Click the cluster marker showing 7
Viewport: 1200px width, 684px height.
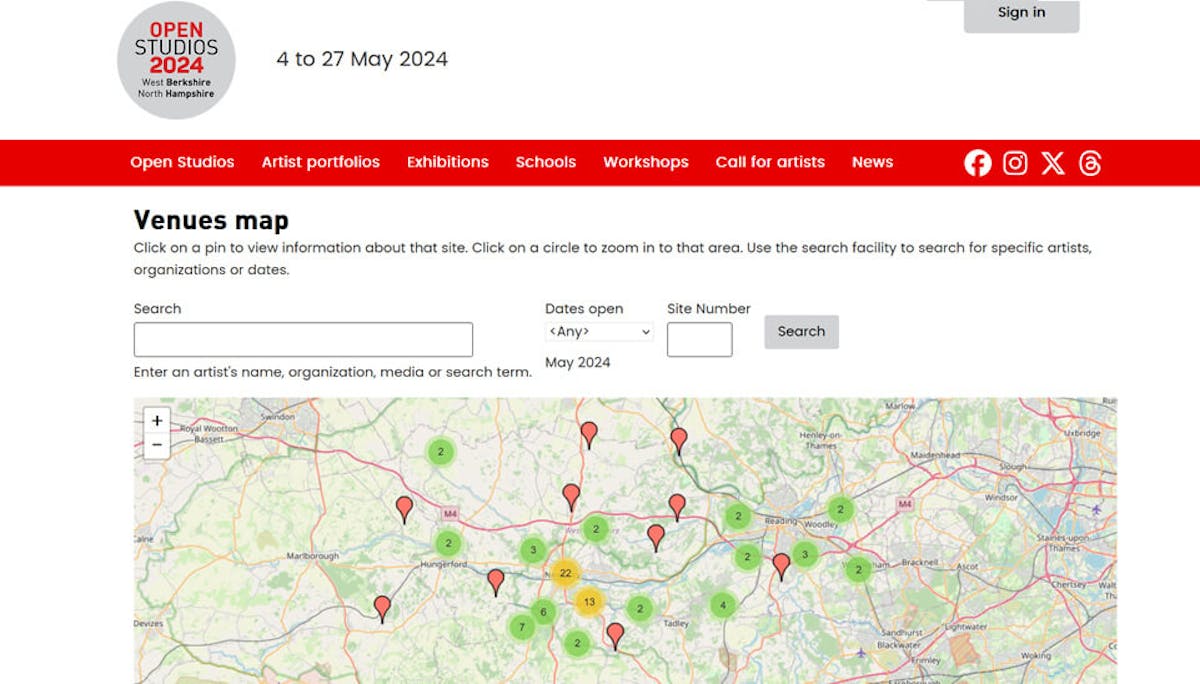click(x=521, y=627)
